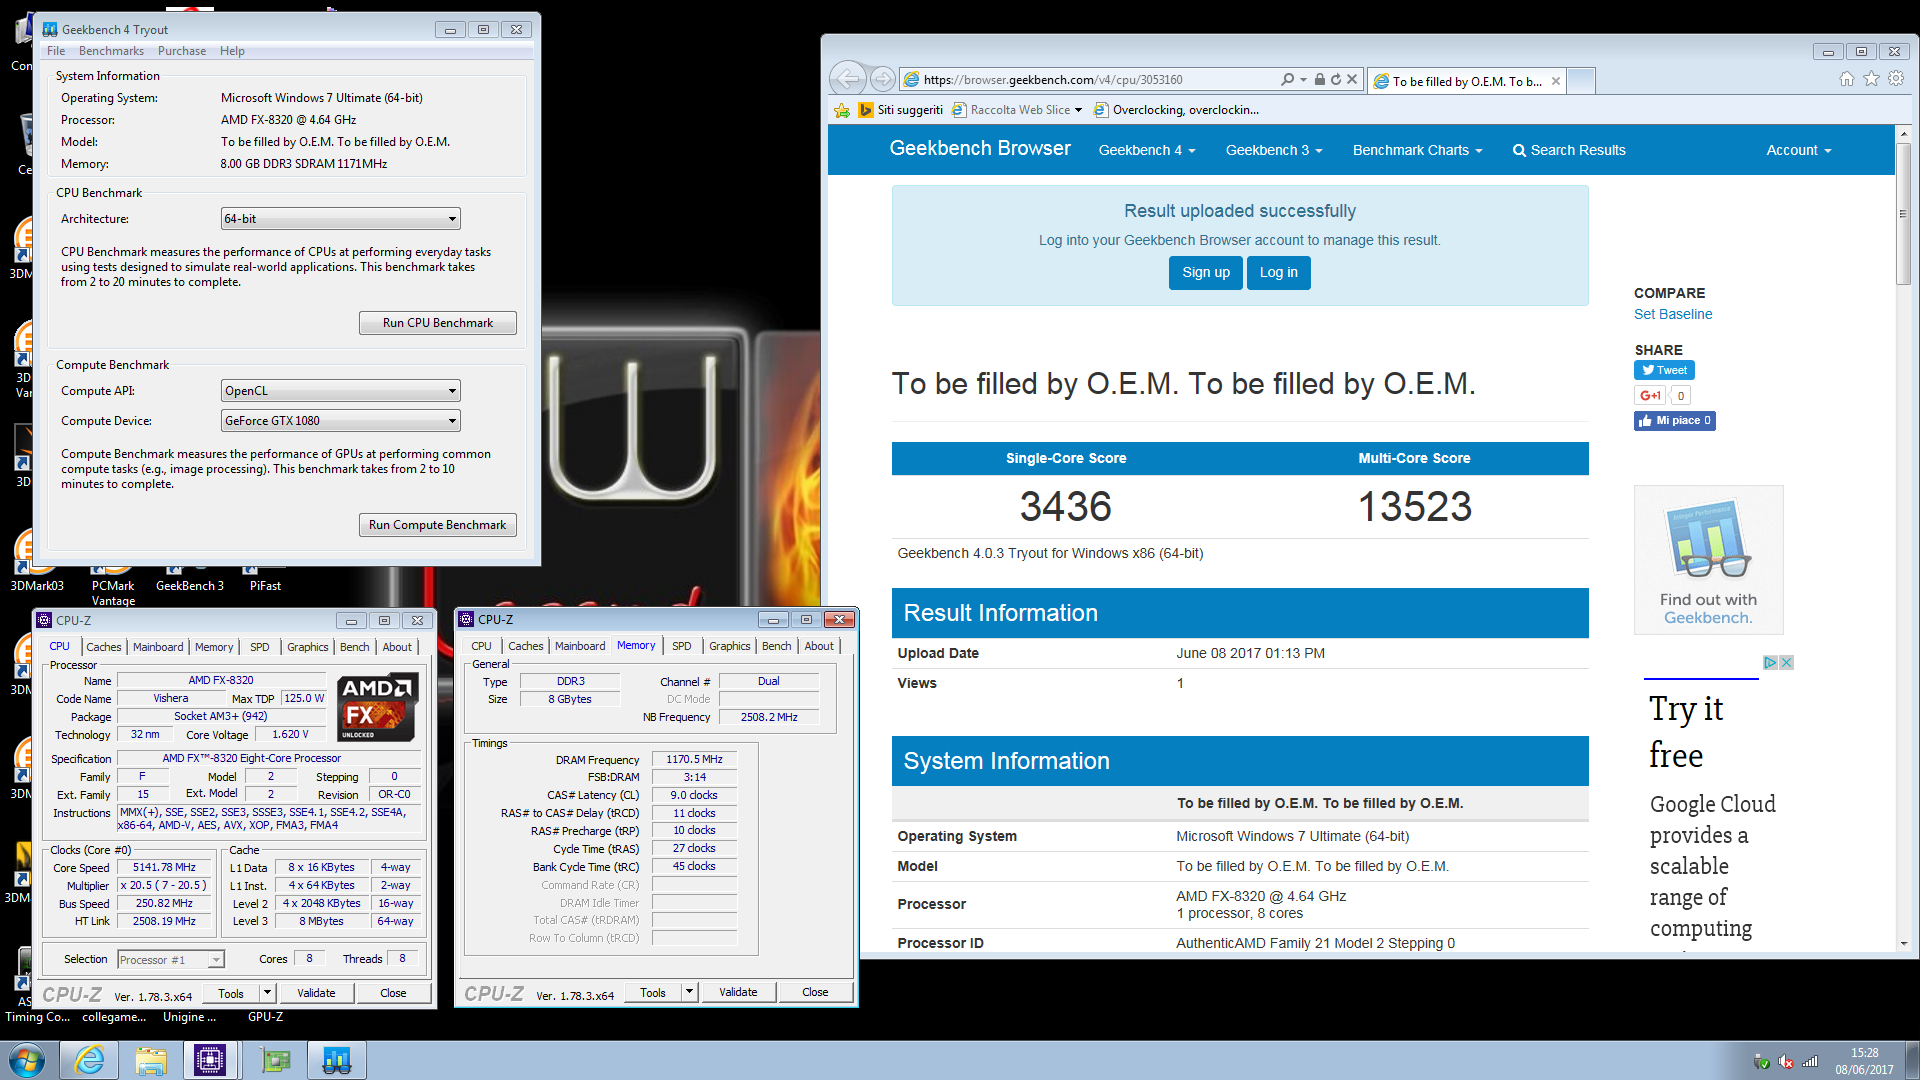Screen dimensions: 1920x1080
Task: Click the security lock icon in address bar
Action: point(1320,79)
